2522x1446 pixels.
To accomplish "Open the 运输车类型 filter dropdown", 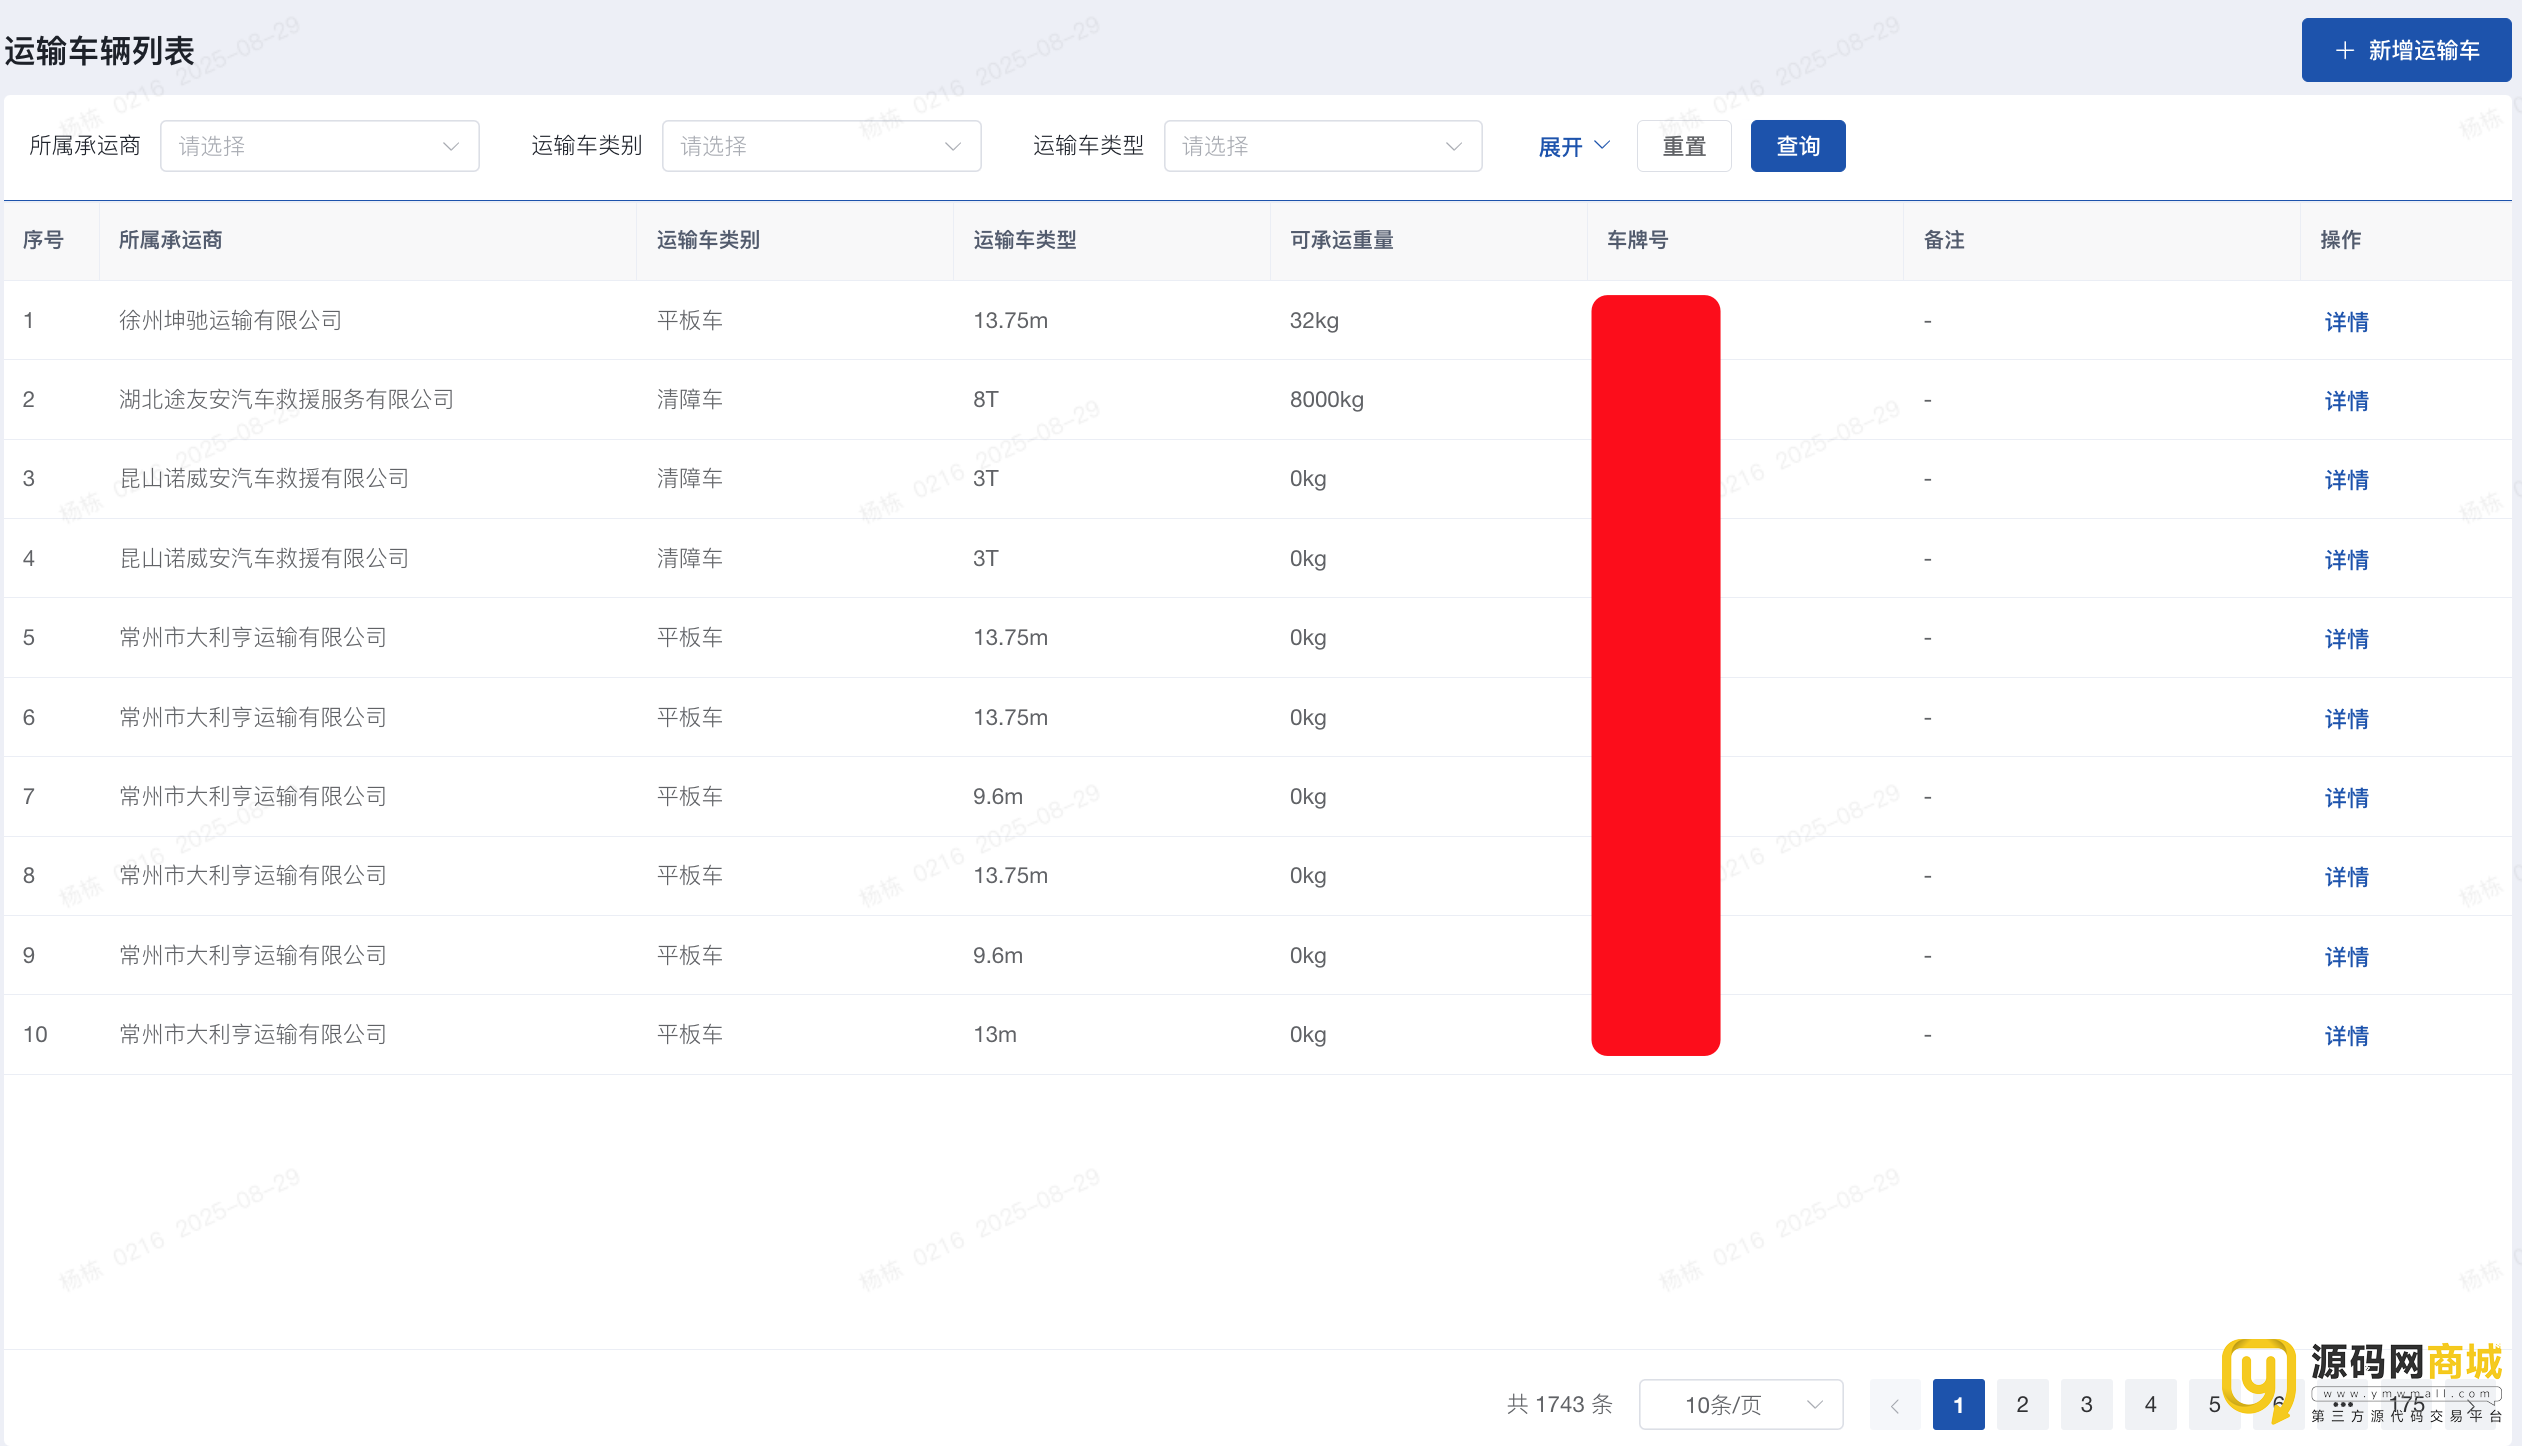I will pyautogui.click(x=1322, y=146).
